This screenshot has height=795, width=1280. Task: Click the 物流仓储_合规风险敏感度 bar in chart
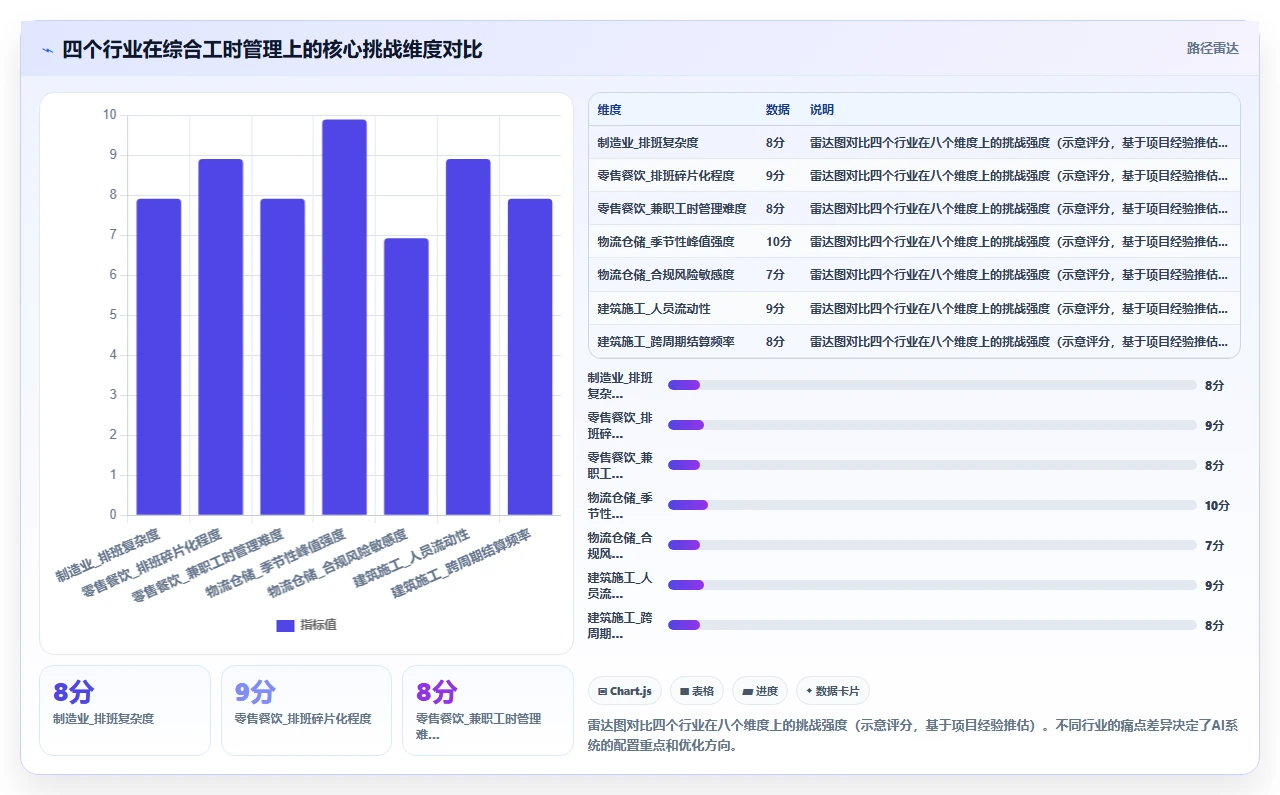click(x=406, y=377)
